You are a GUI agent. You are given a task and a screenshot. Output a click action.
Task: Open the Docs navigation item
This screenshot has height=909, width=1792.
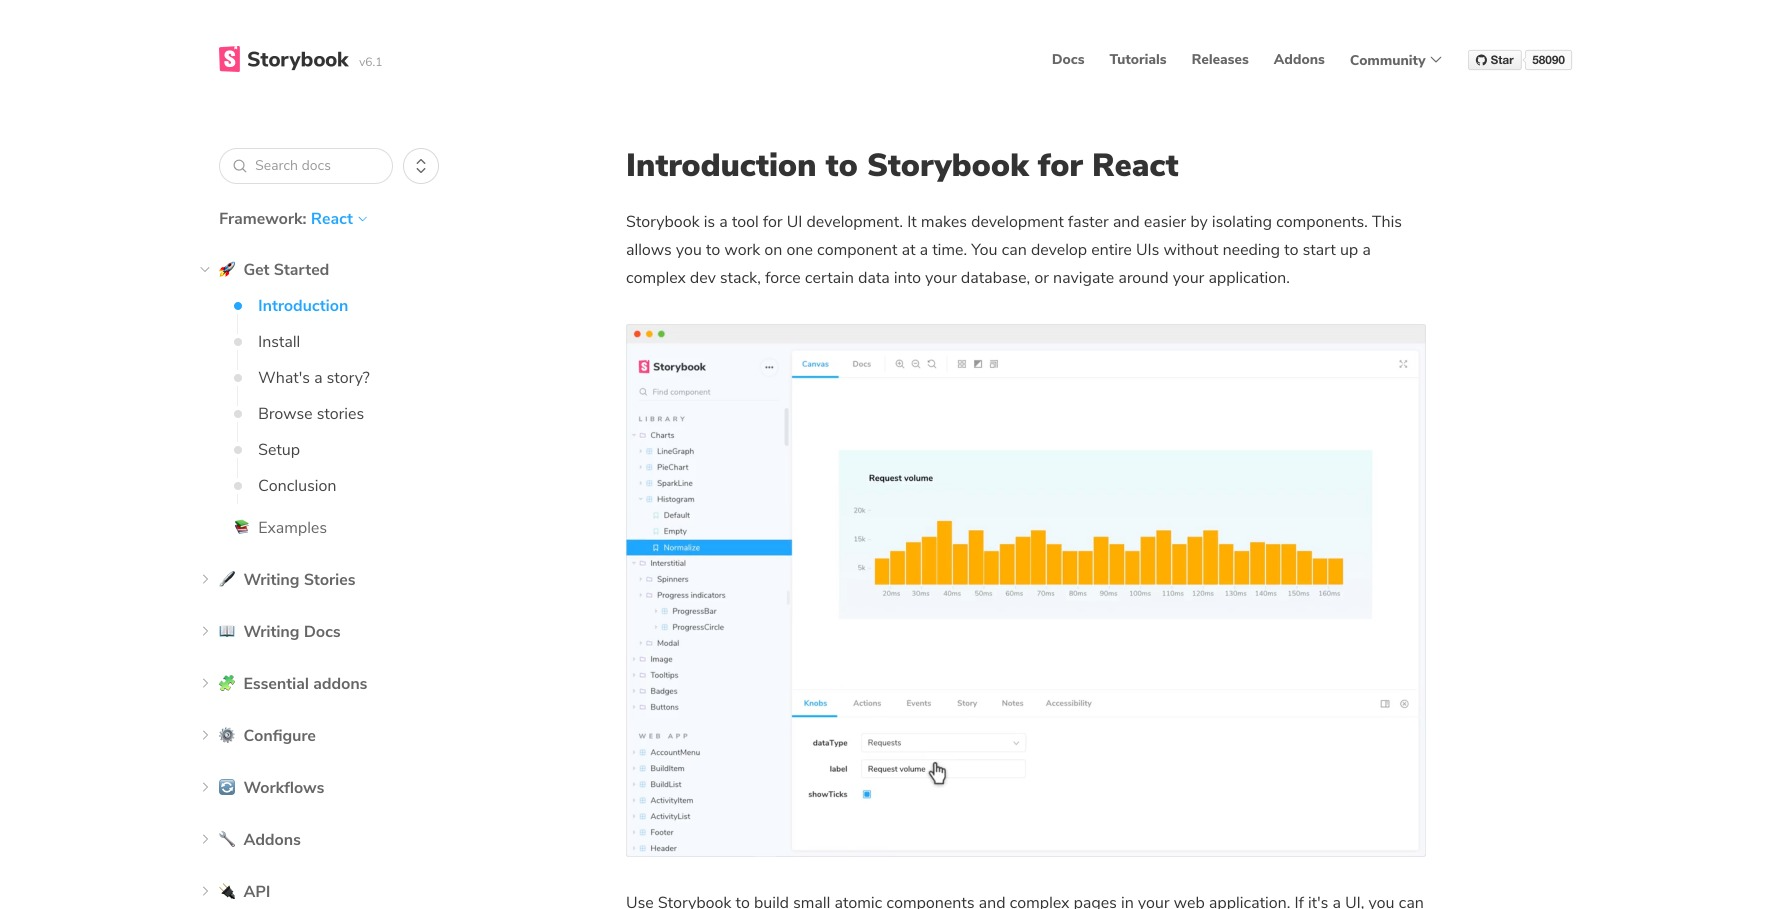point(1067,59)
